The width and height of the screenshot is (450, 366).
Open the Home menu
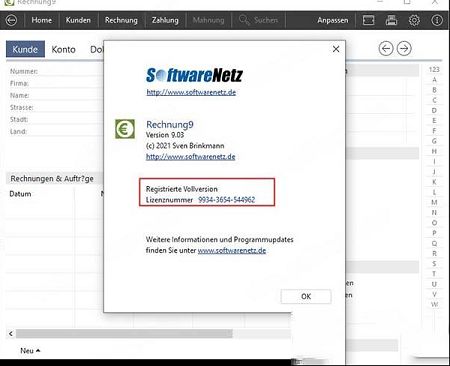(42, 20)
